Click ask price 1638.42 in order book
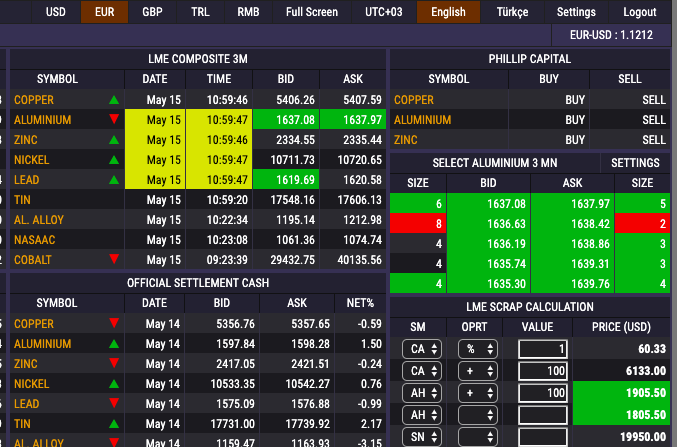The height and width of the screenshot is (447, 677). click(572, 224)
